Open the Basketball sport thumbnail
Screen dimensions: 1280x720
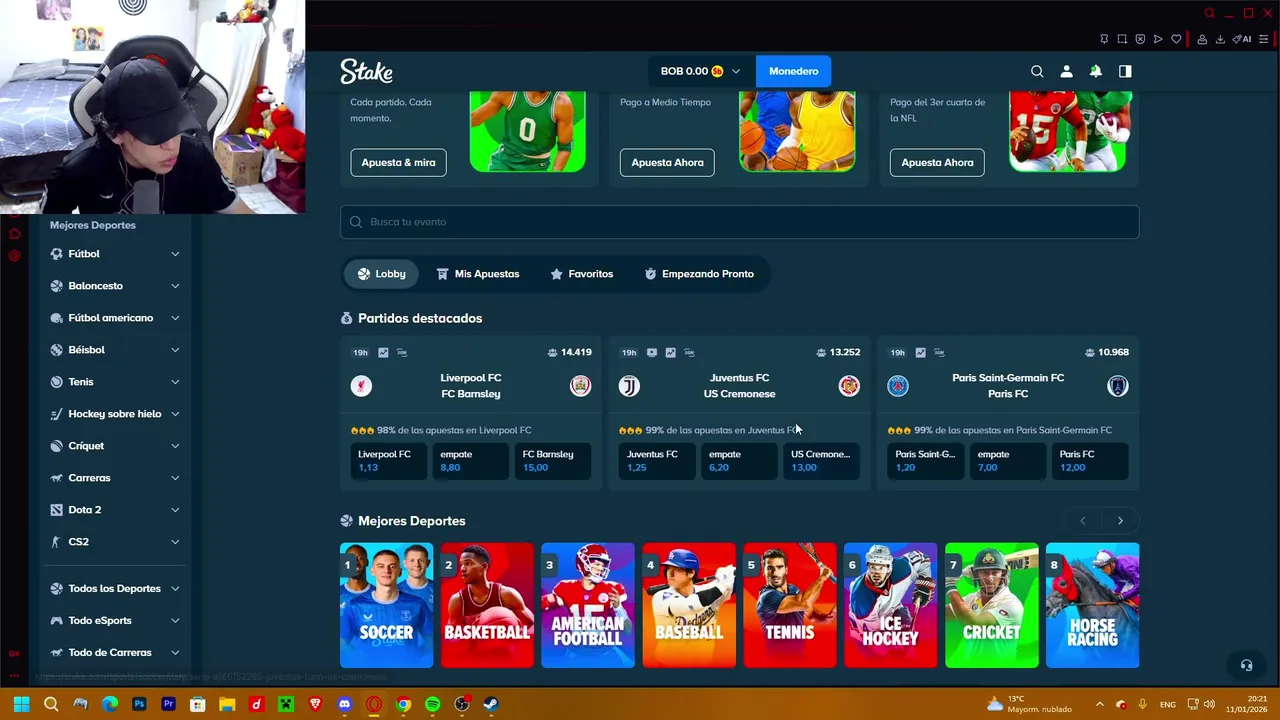click(487, 605)
